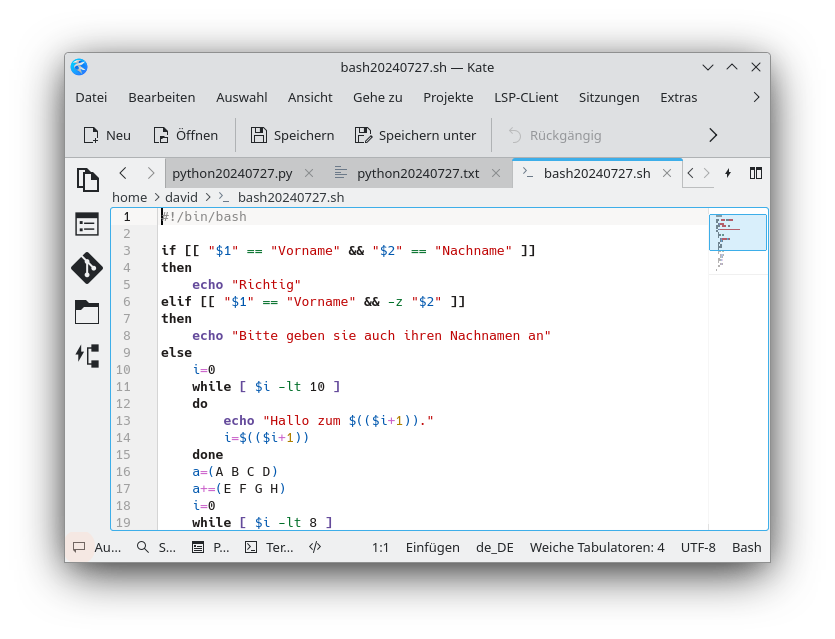Expand the overflow menu bar arrow
This screenshot has height=639, width=835.
(756, 97)
